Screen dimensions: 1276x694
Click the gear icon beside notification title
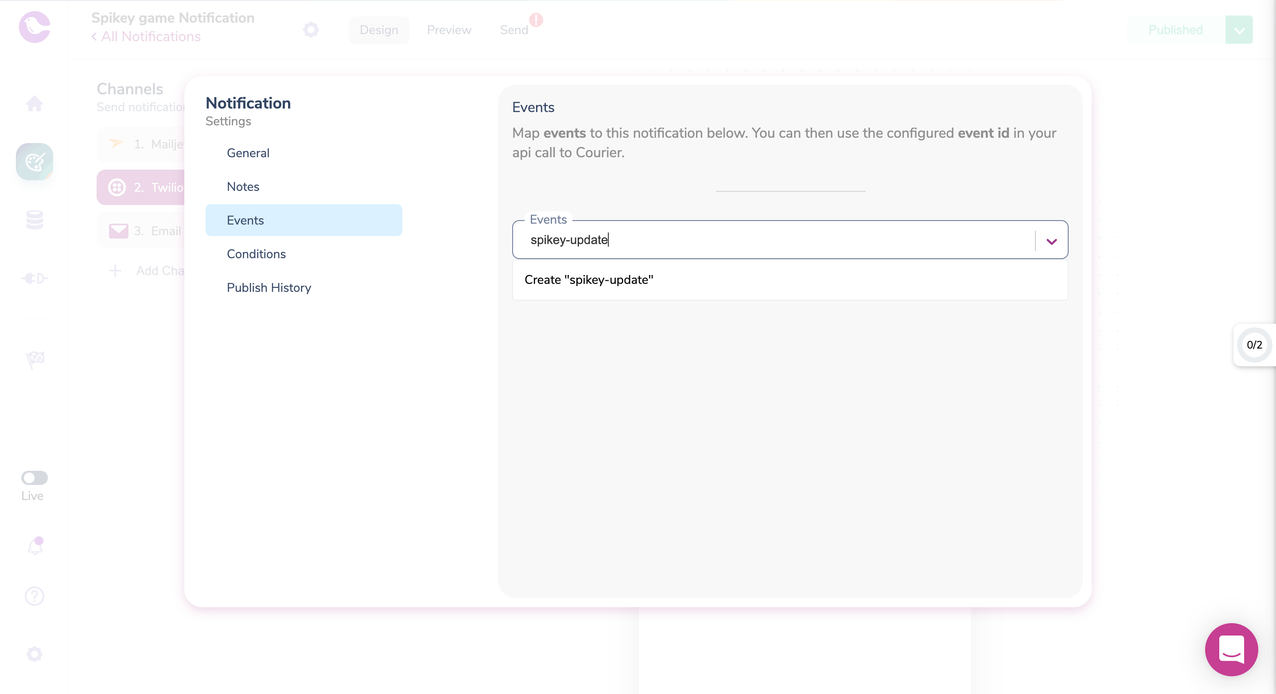(311, 30)
